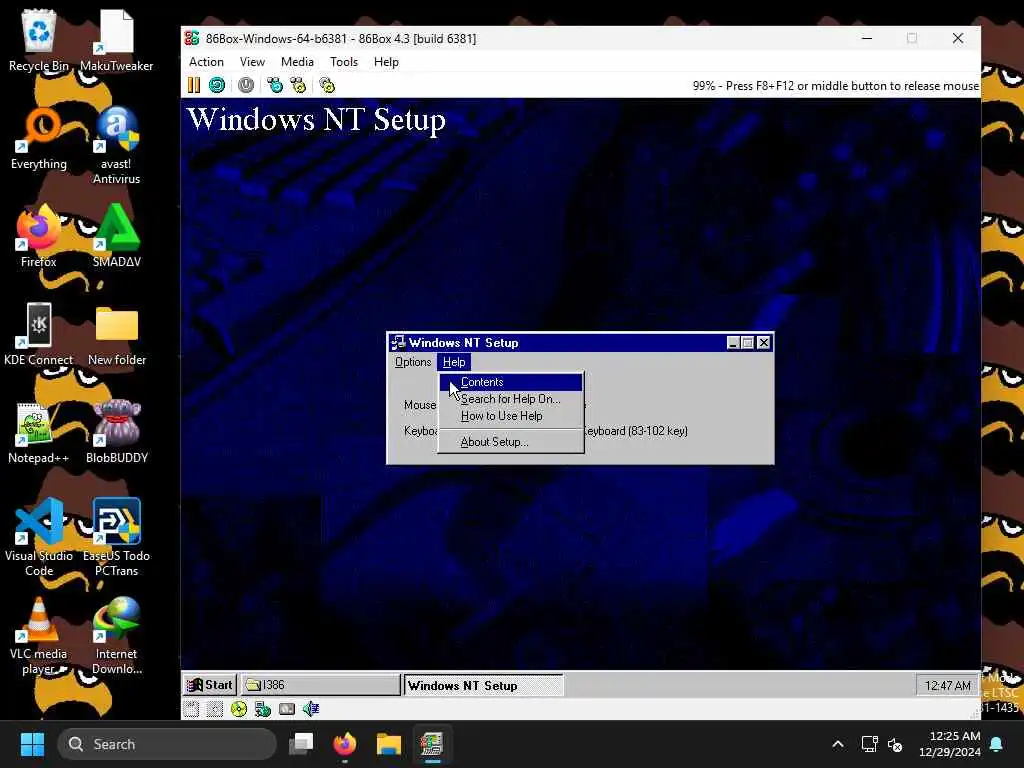The image size is (1024, 768).
Task: Open Everything search desktop icon
Action: click(39, 138)
